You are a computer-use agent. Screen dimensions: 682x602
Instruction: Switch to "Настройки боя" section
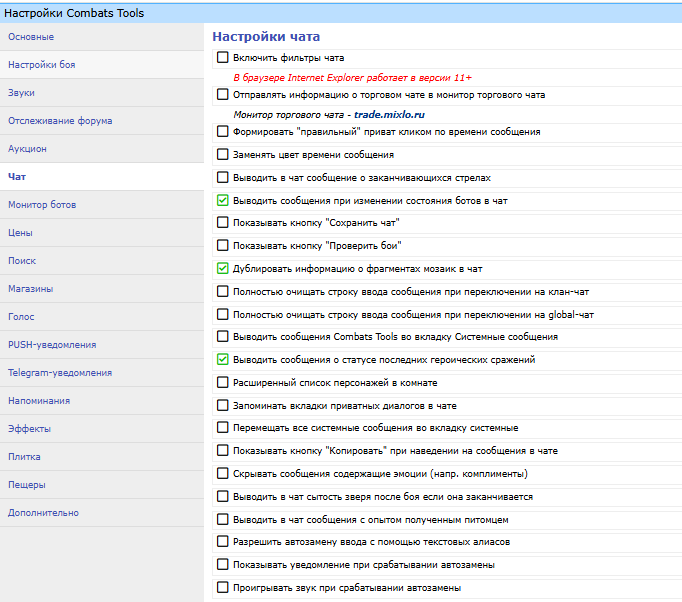click(x=41, y=65)
